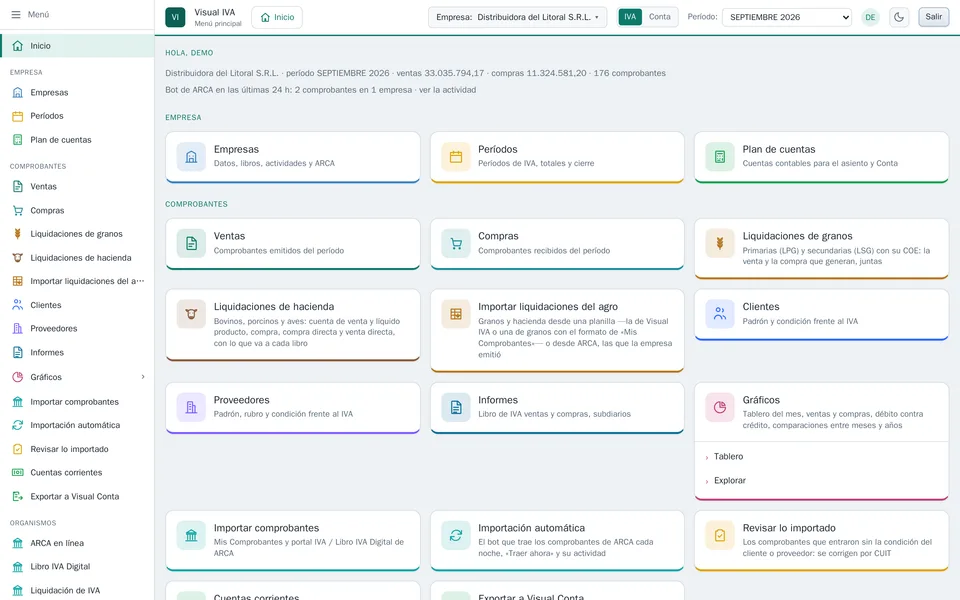Click the 'HOLA, DEMO' greeting text

[189, 53]
